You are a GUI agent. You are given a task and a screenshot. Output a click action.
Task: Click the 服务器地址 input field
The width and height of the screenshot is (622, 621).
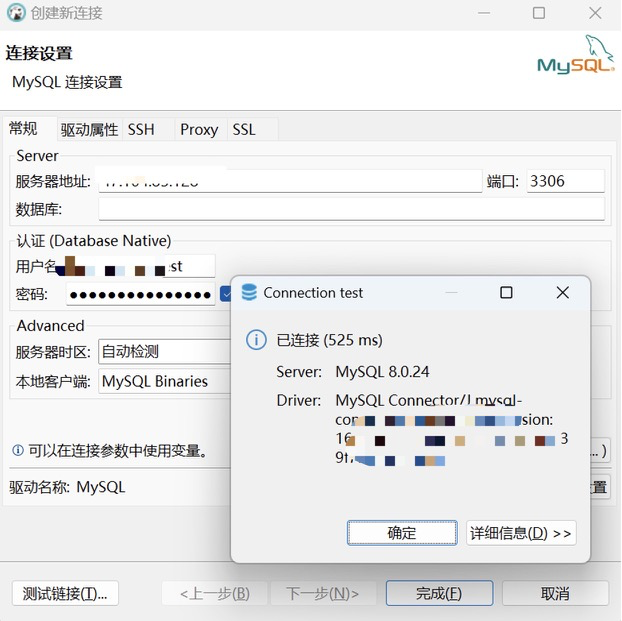tap(290, 181)
